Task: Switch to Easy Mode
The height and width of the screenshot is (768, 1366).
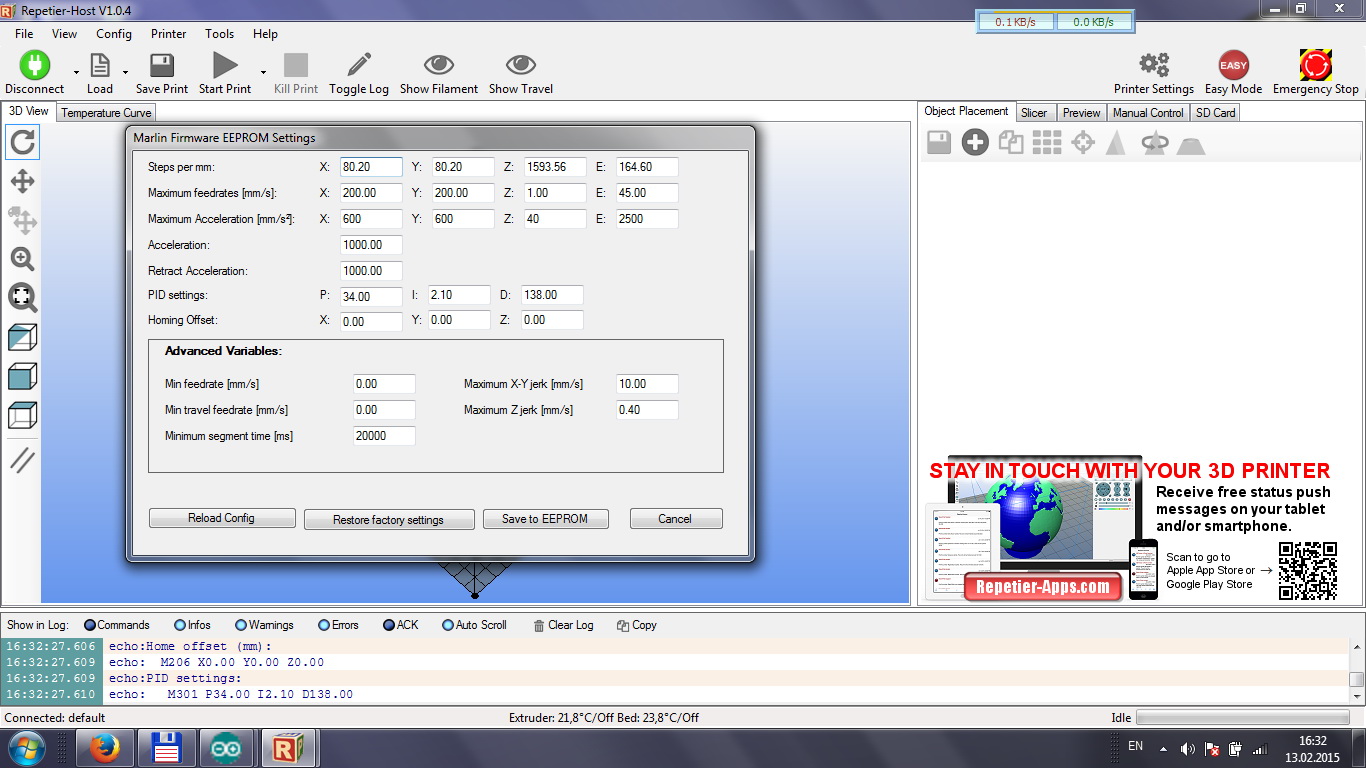Action: tap(1234, 65)
